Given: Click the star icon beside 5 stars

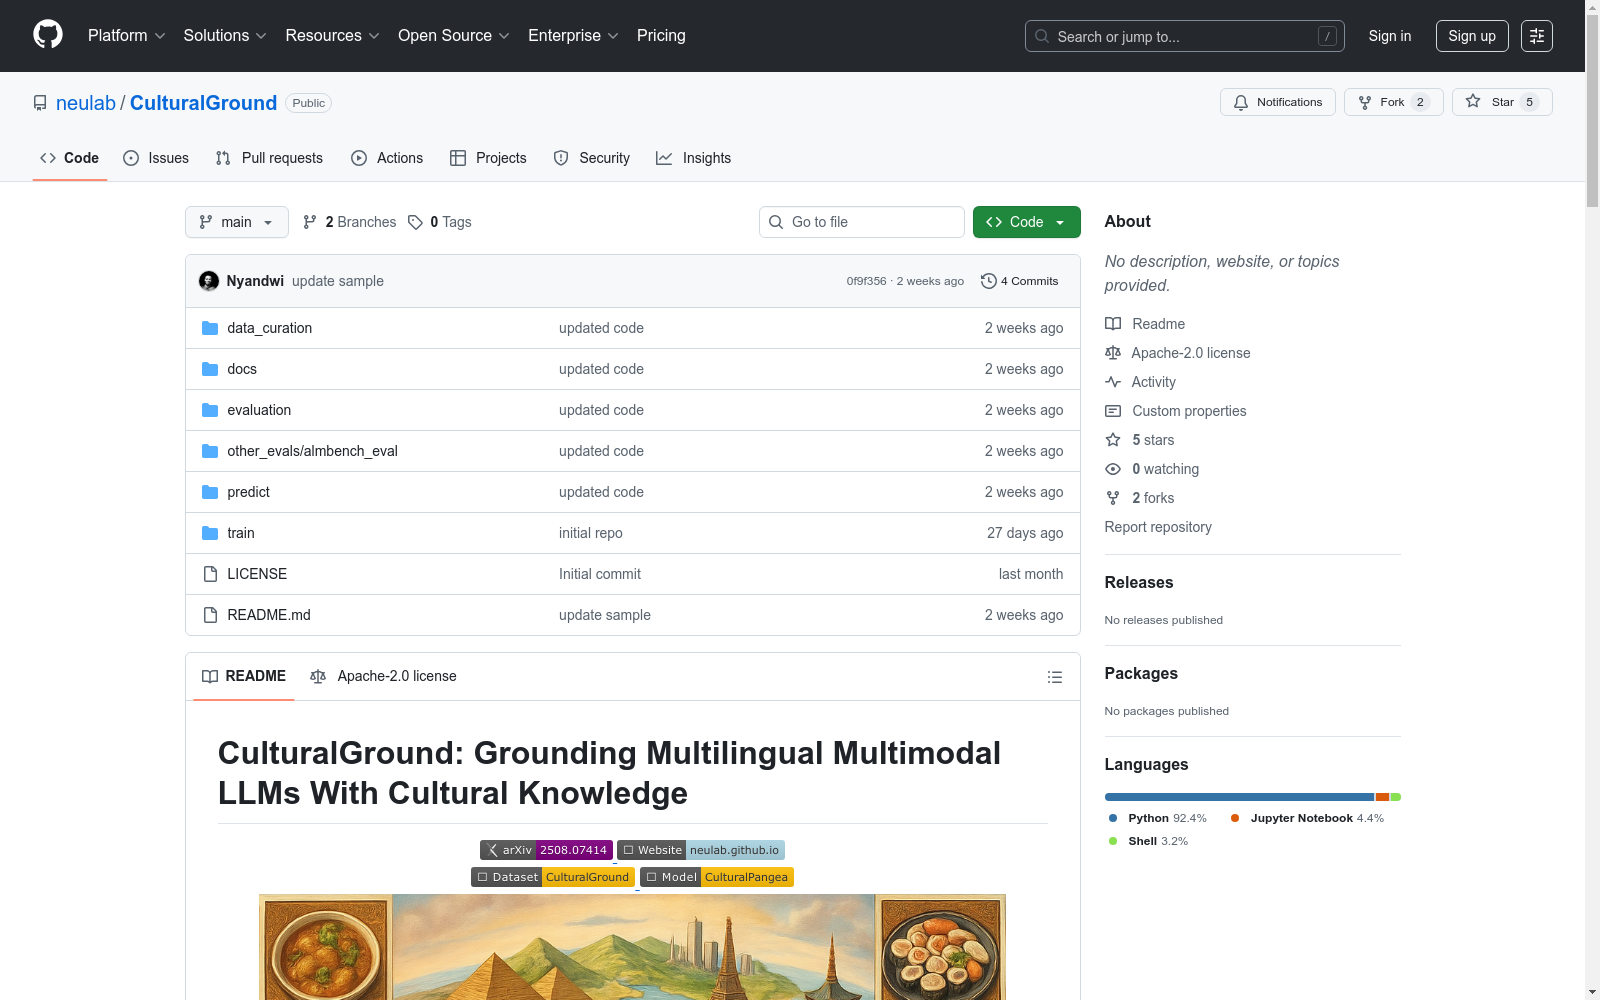Looking at the screenshot, I should (1113, 440).
